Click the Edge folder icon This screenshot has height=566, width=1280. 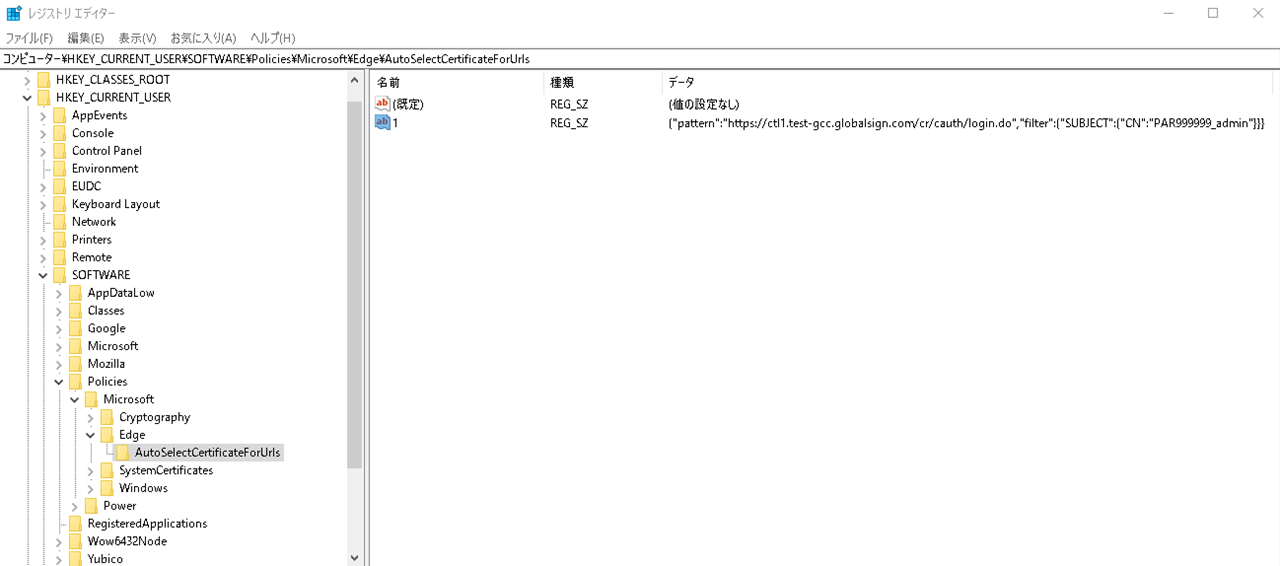point(107,435)
